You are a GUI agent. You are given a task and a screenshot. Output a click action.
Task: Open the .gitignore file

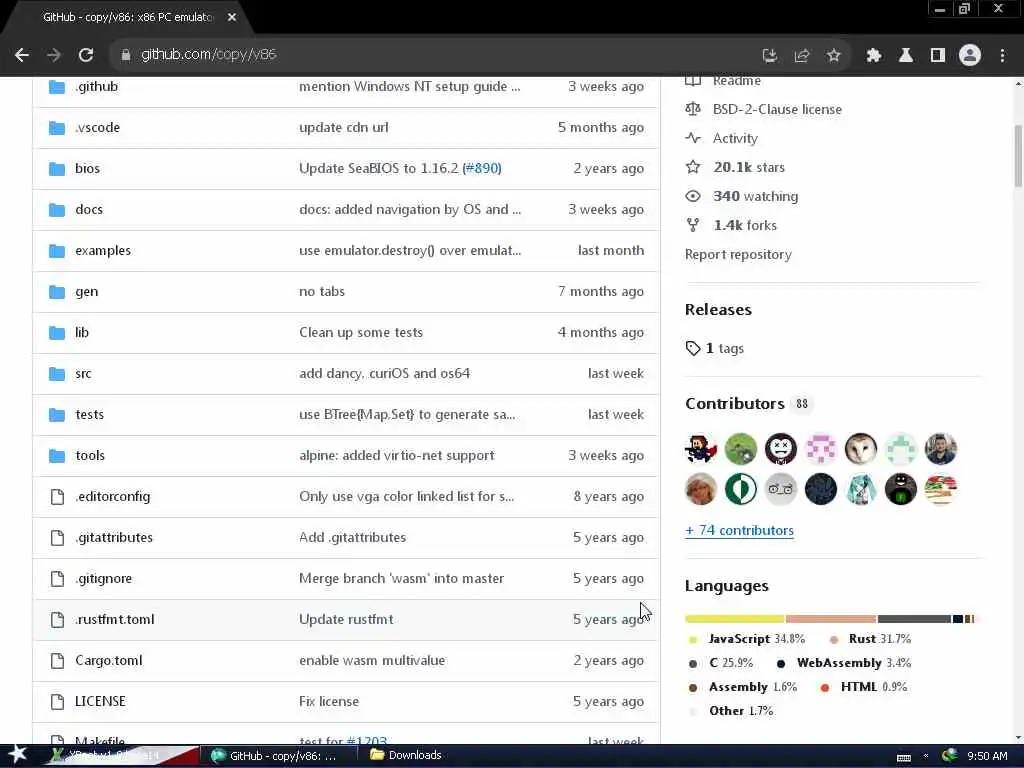pyautogui.click(x=103, y=579)
